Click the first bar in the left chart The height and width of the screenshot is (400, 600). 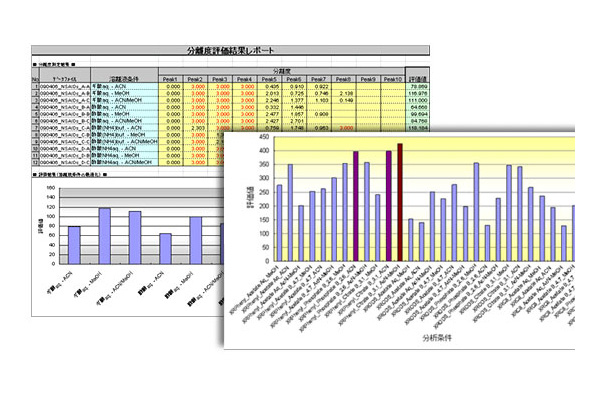(x=74, y=245)
